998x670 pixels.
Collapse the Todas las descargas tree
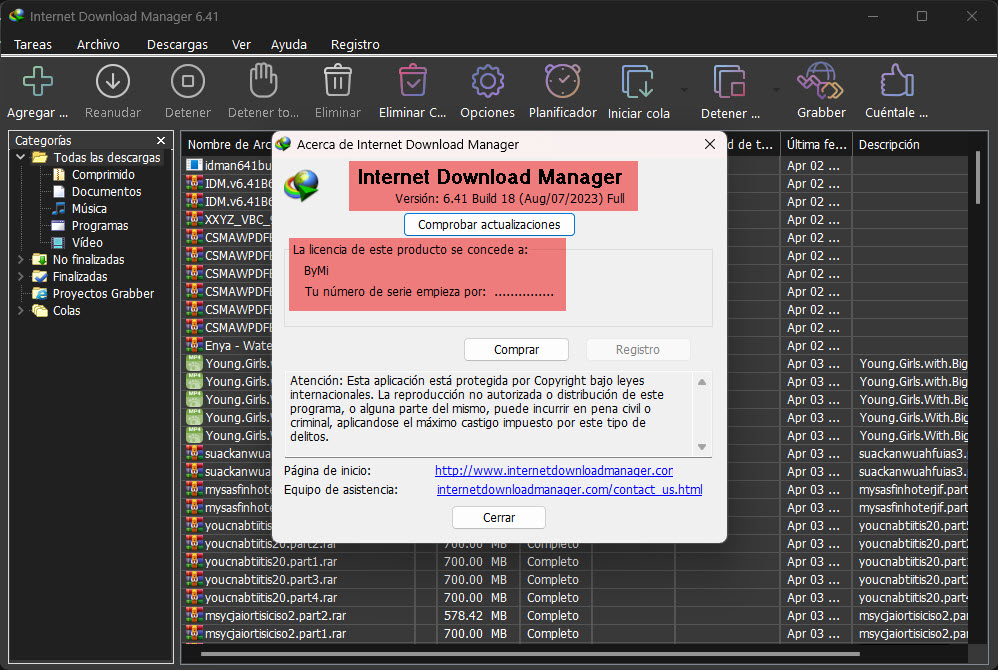click(x=20, y=157)
